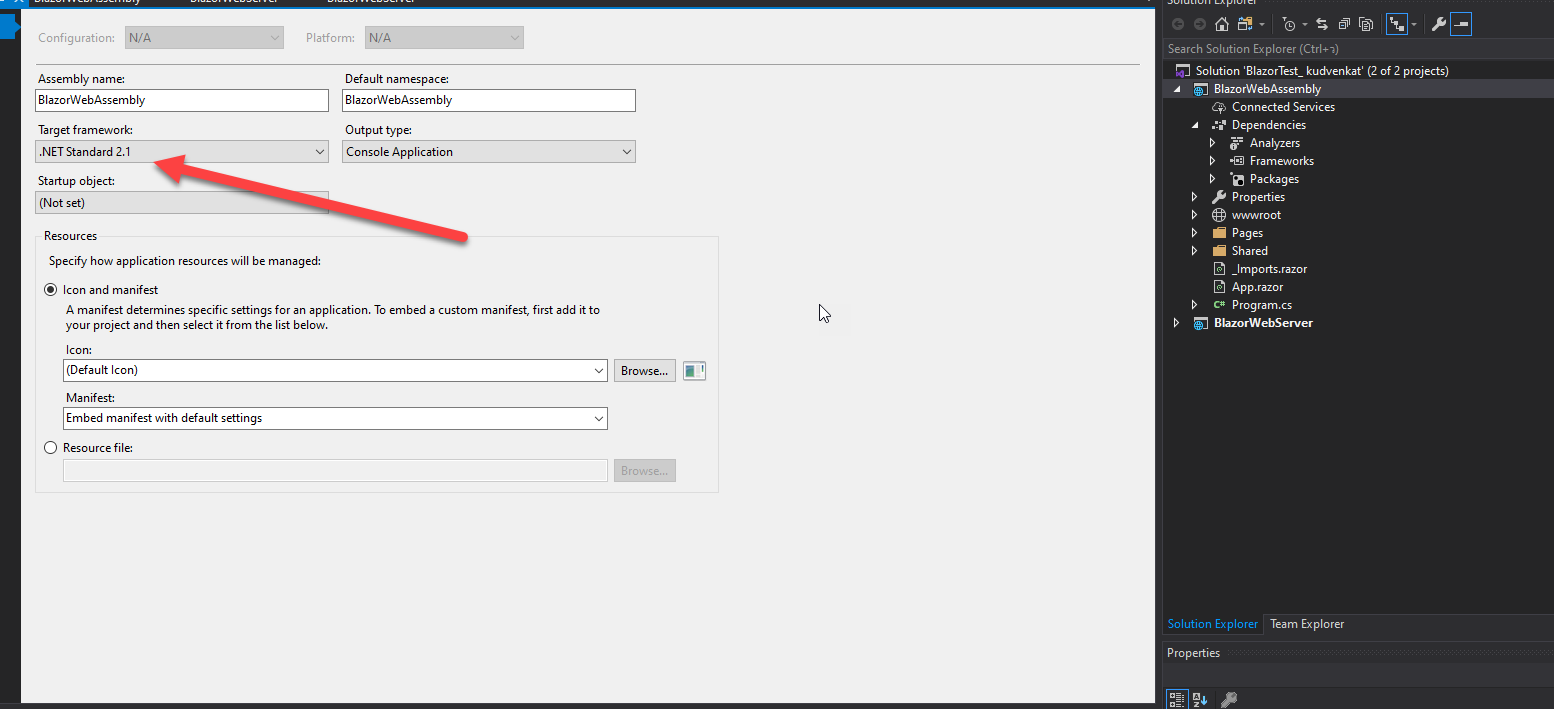Collapse all nodes in Solution Explorer
Image resolution: width=1554 pixels, height=709 pixels.
[x=1345, y=23]
